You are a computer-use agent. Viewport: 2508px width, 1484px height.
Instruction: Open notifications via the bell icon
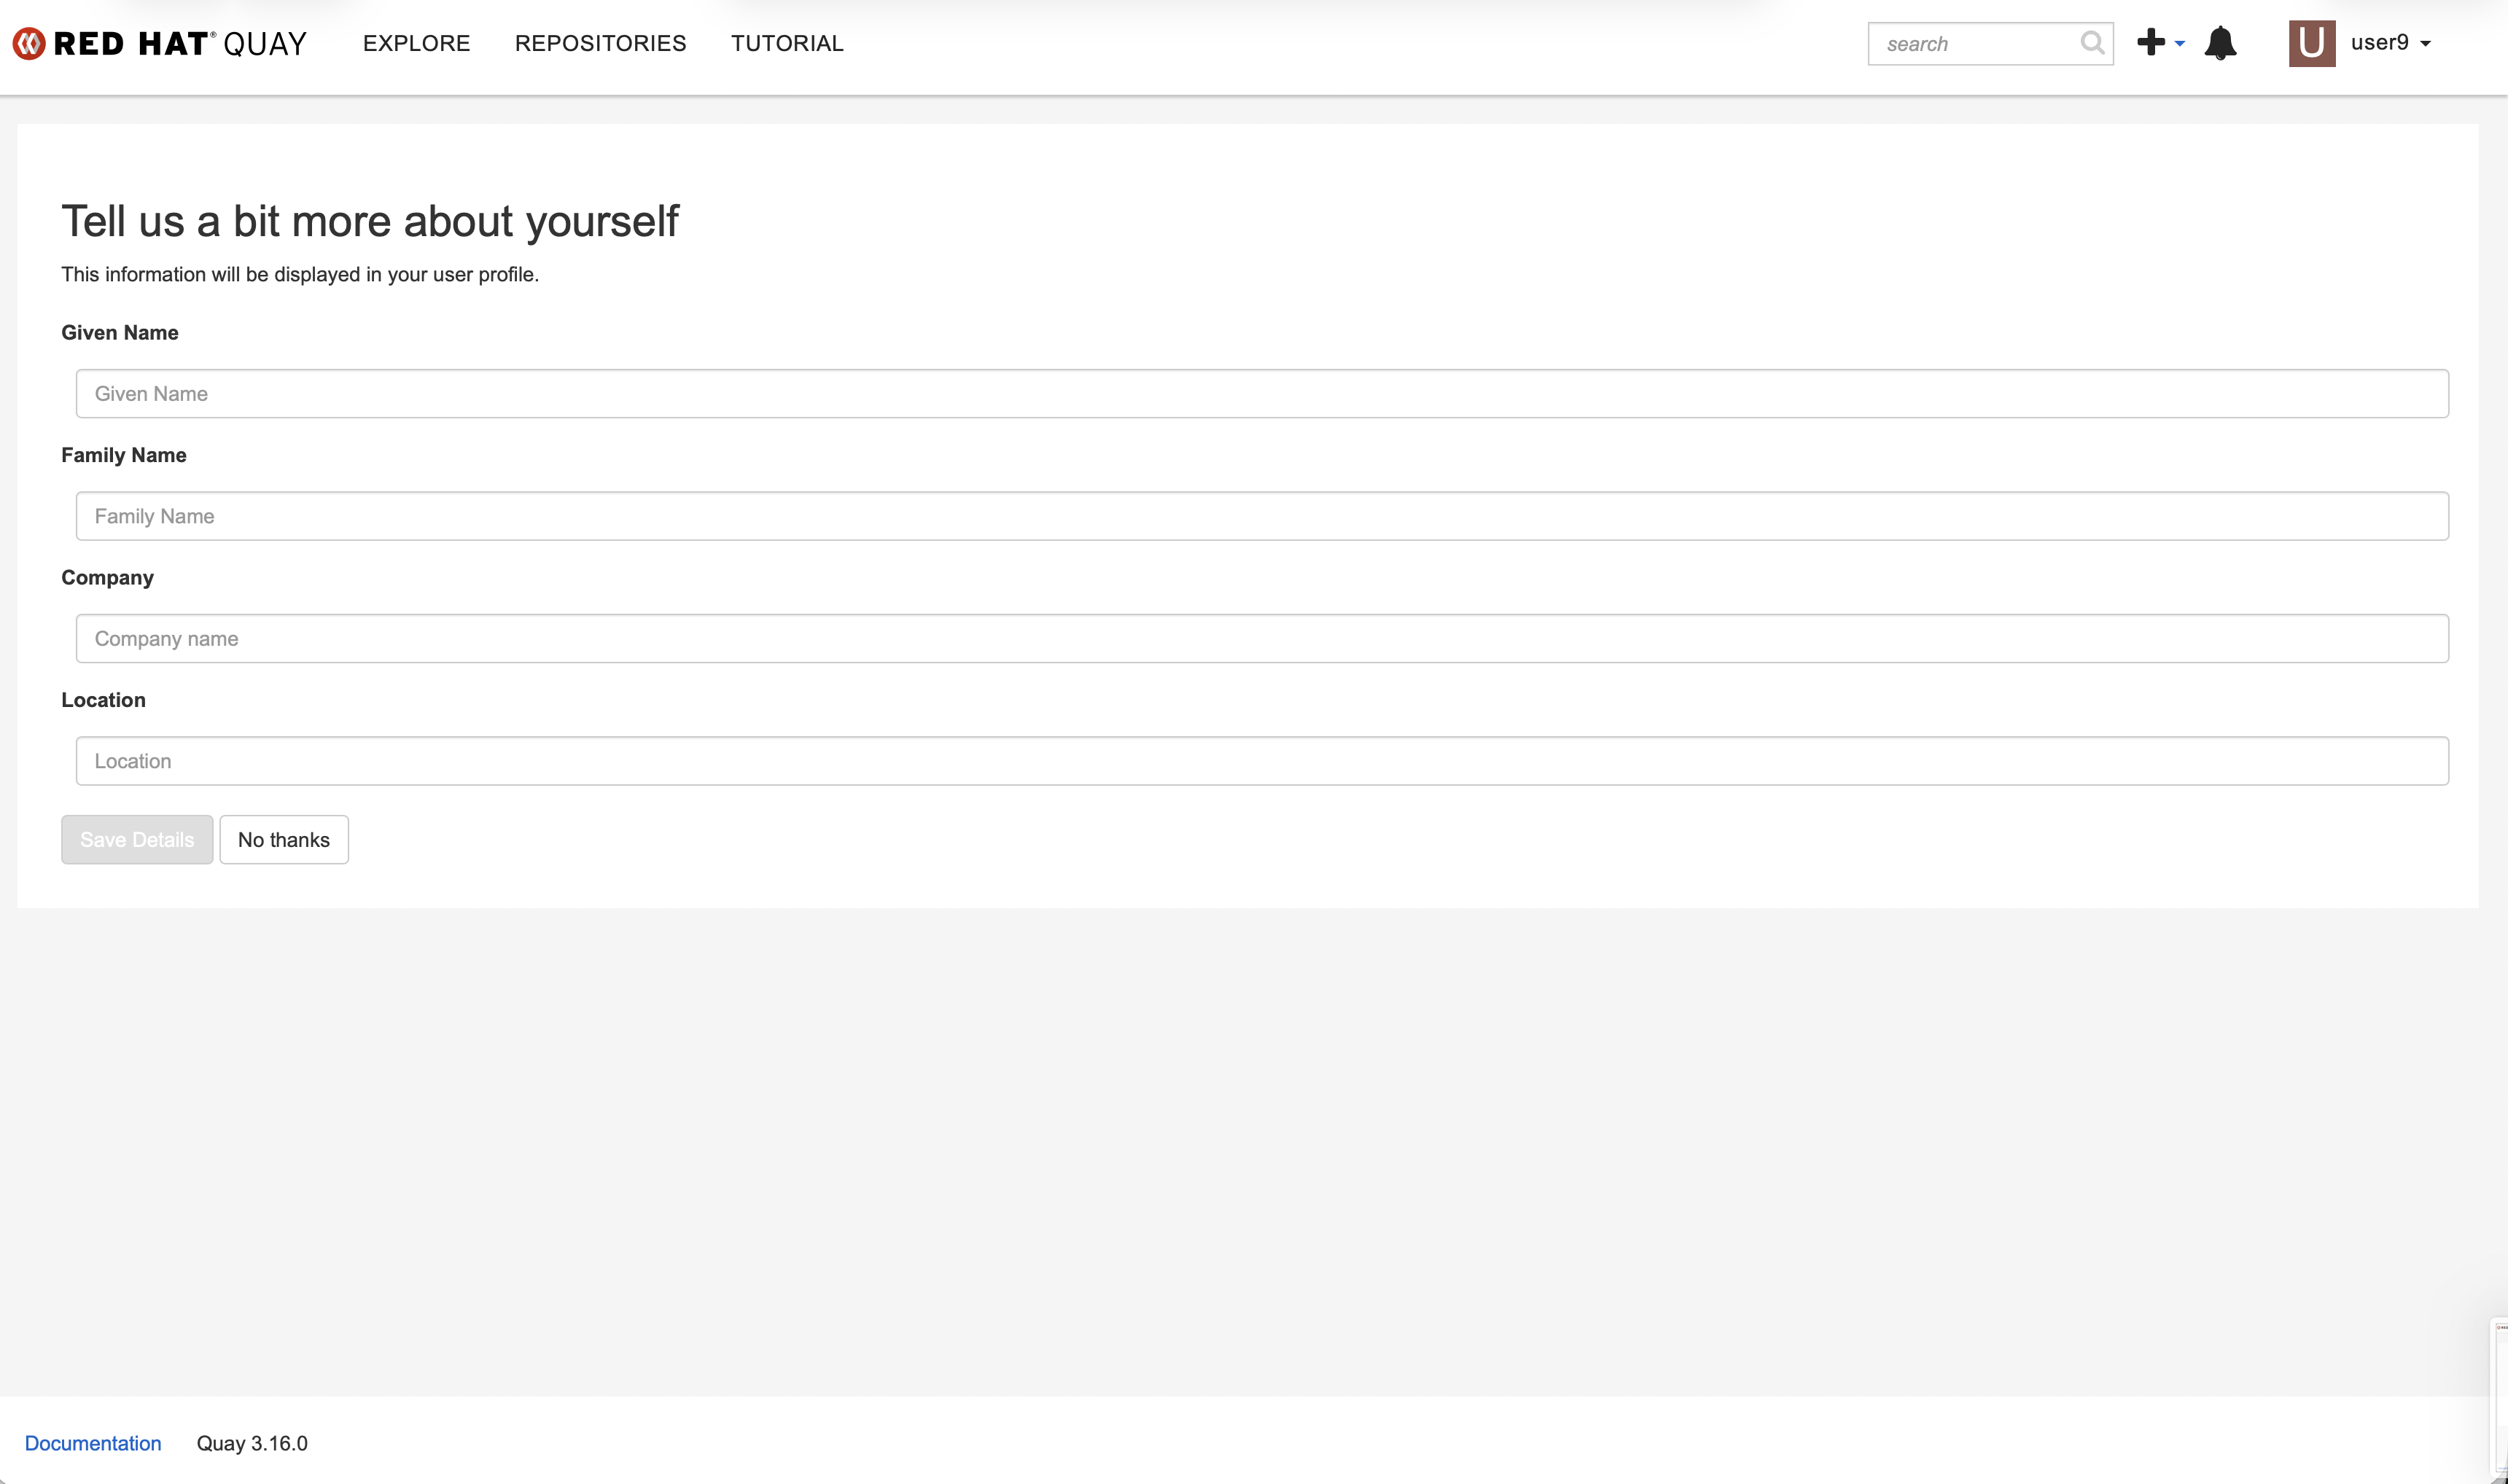2220,43
